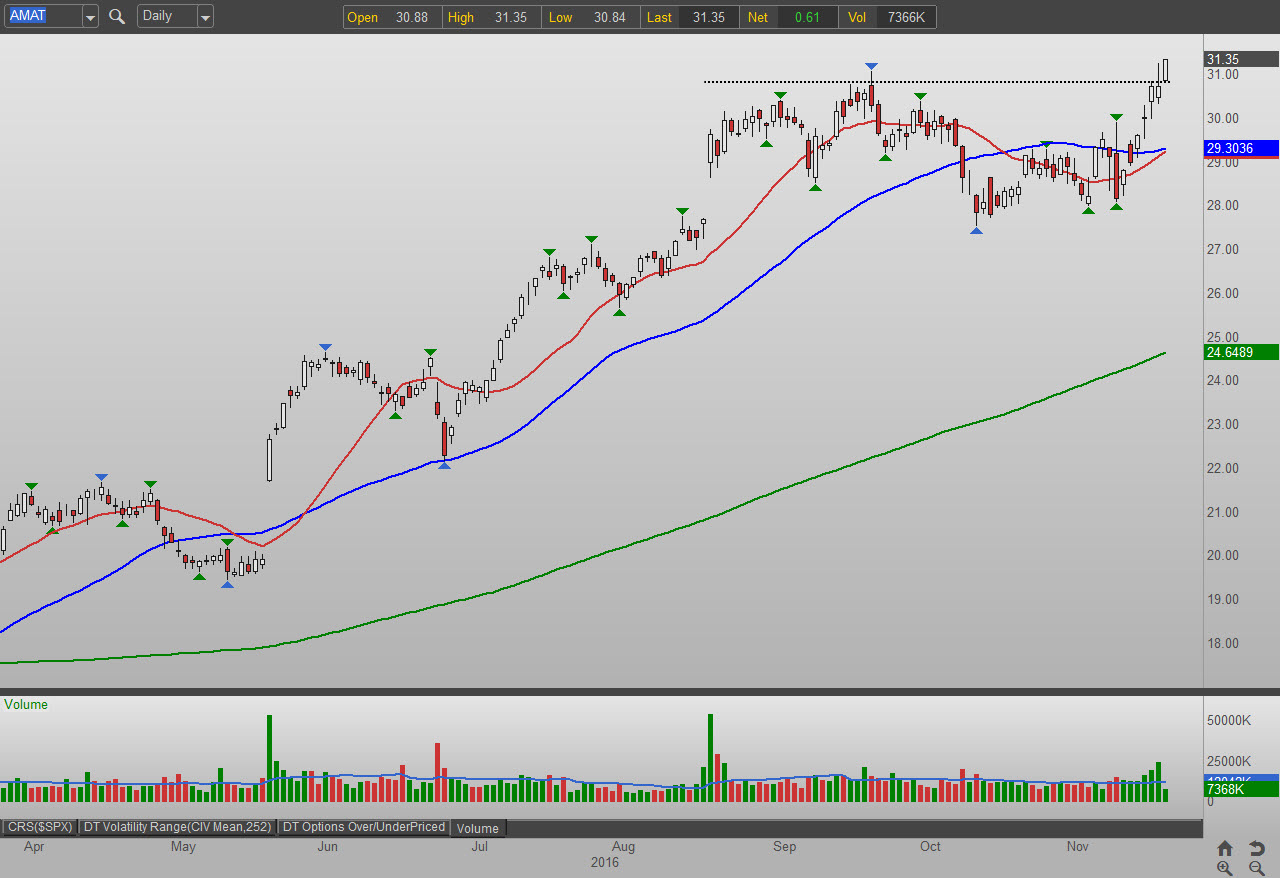1280x878 pixels.
Task: Select the Volume tab
Action: click(478, 828)
